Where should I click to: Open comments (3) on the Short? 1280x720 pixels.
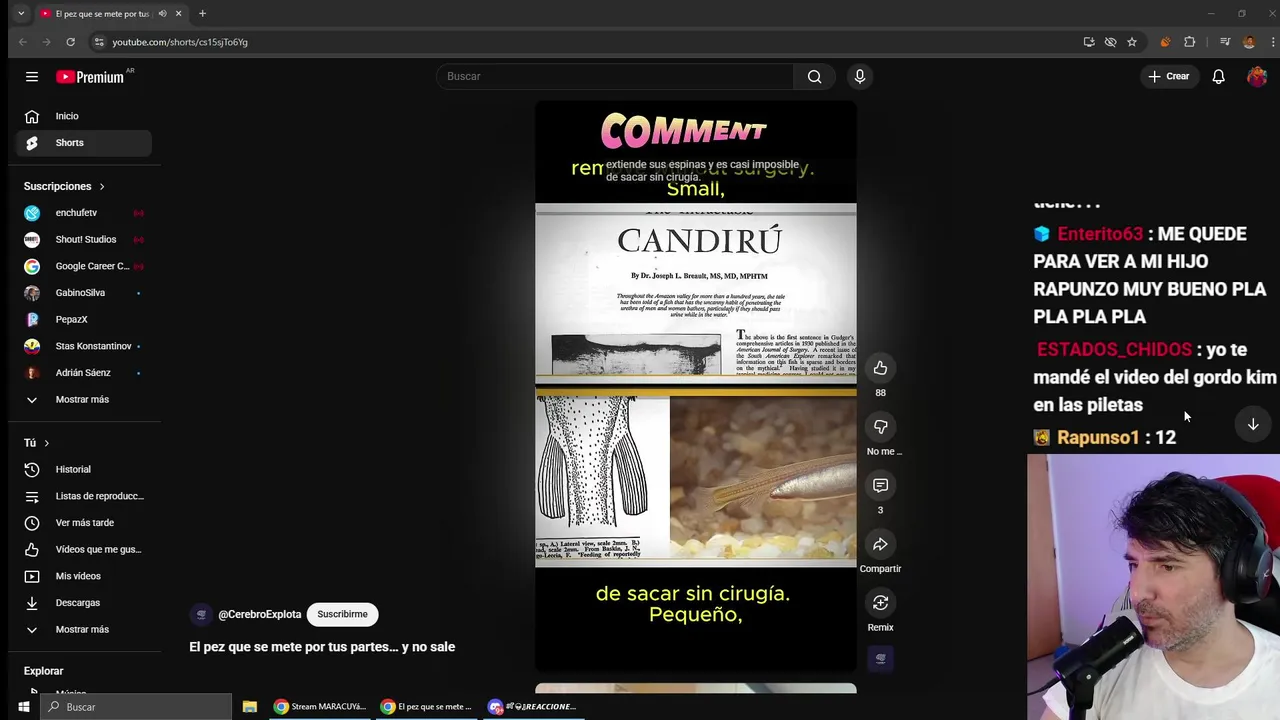(x=880, y=486)
